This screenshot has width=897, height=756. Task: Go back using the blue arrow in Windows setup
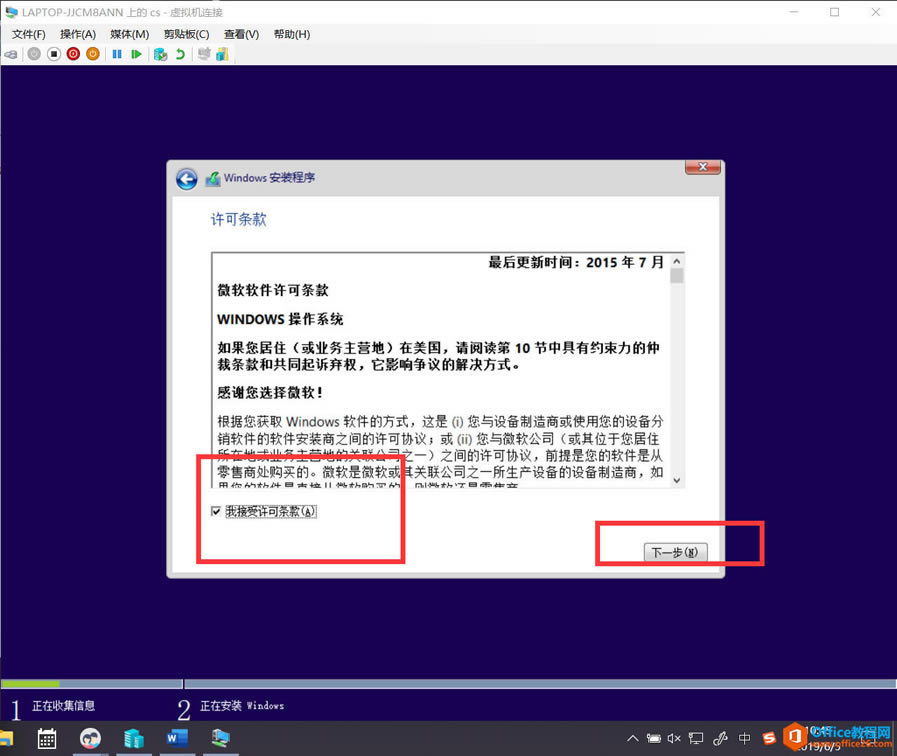click(186, 179)
